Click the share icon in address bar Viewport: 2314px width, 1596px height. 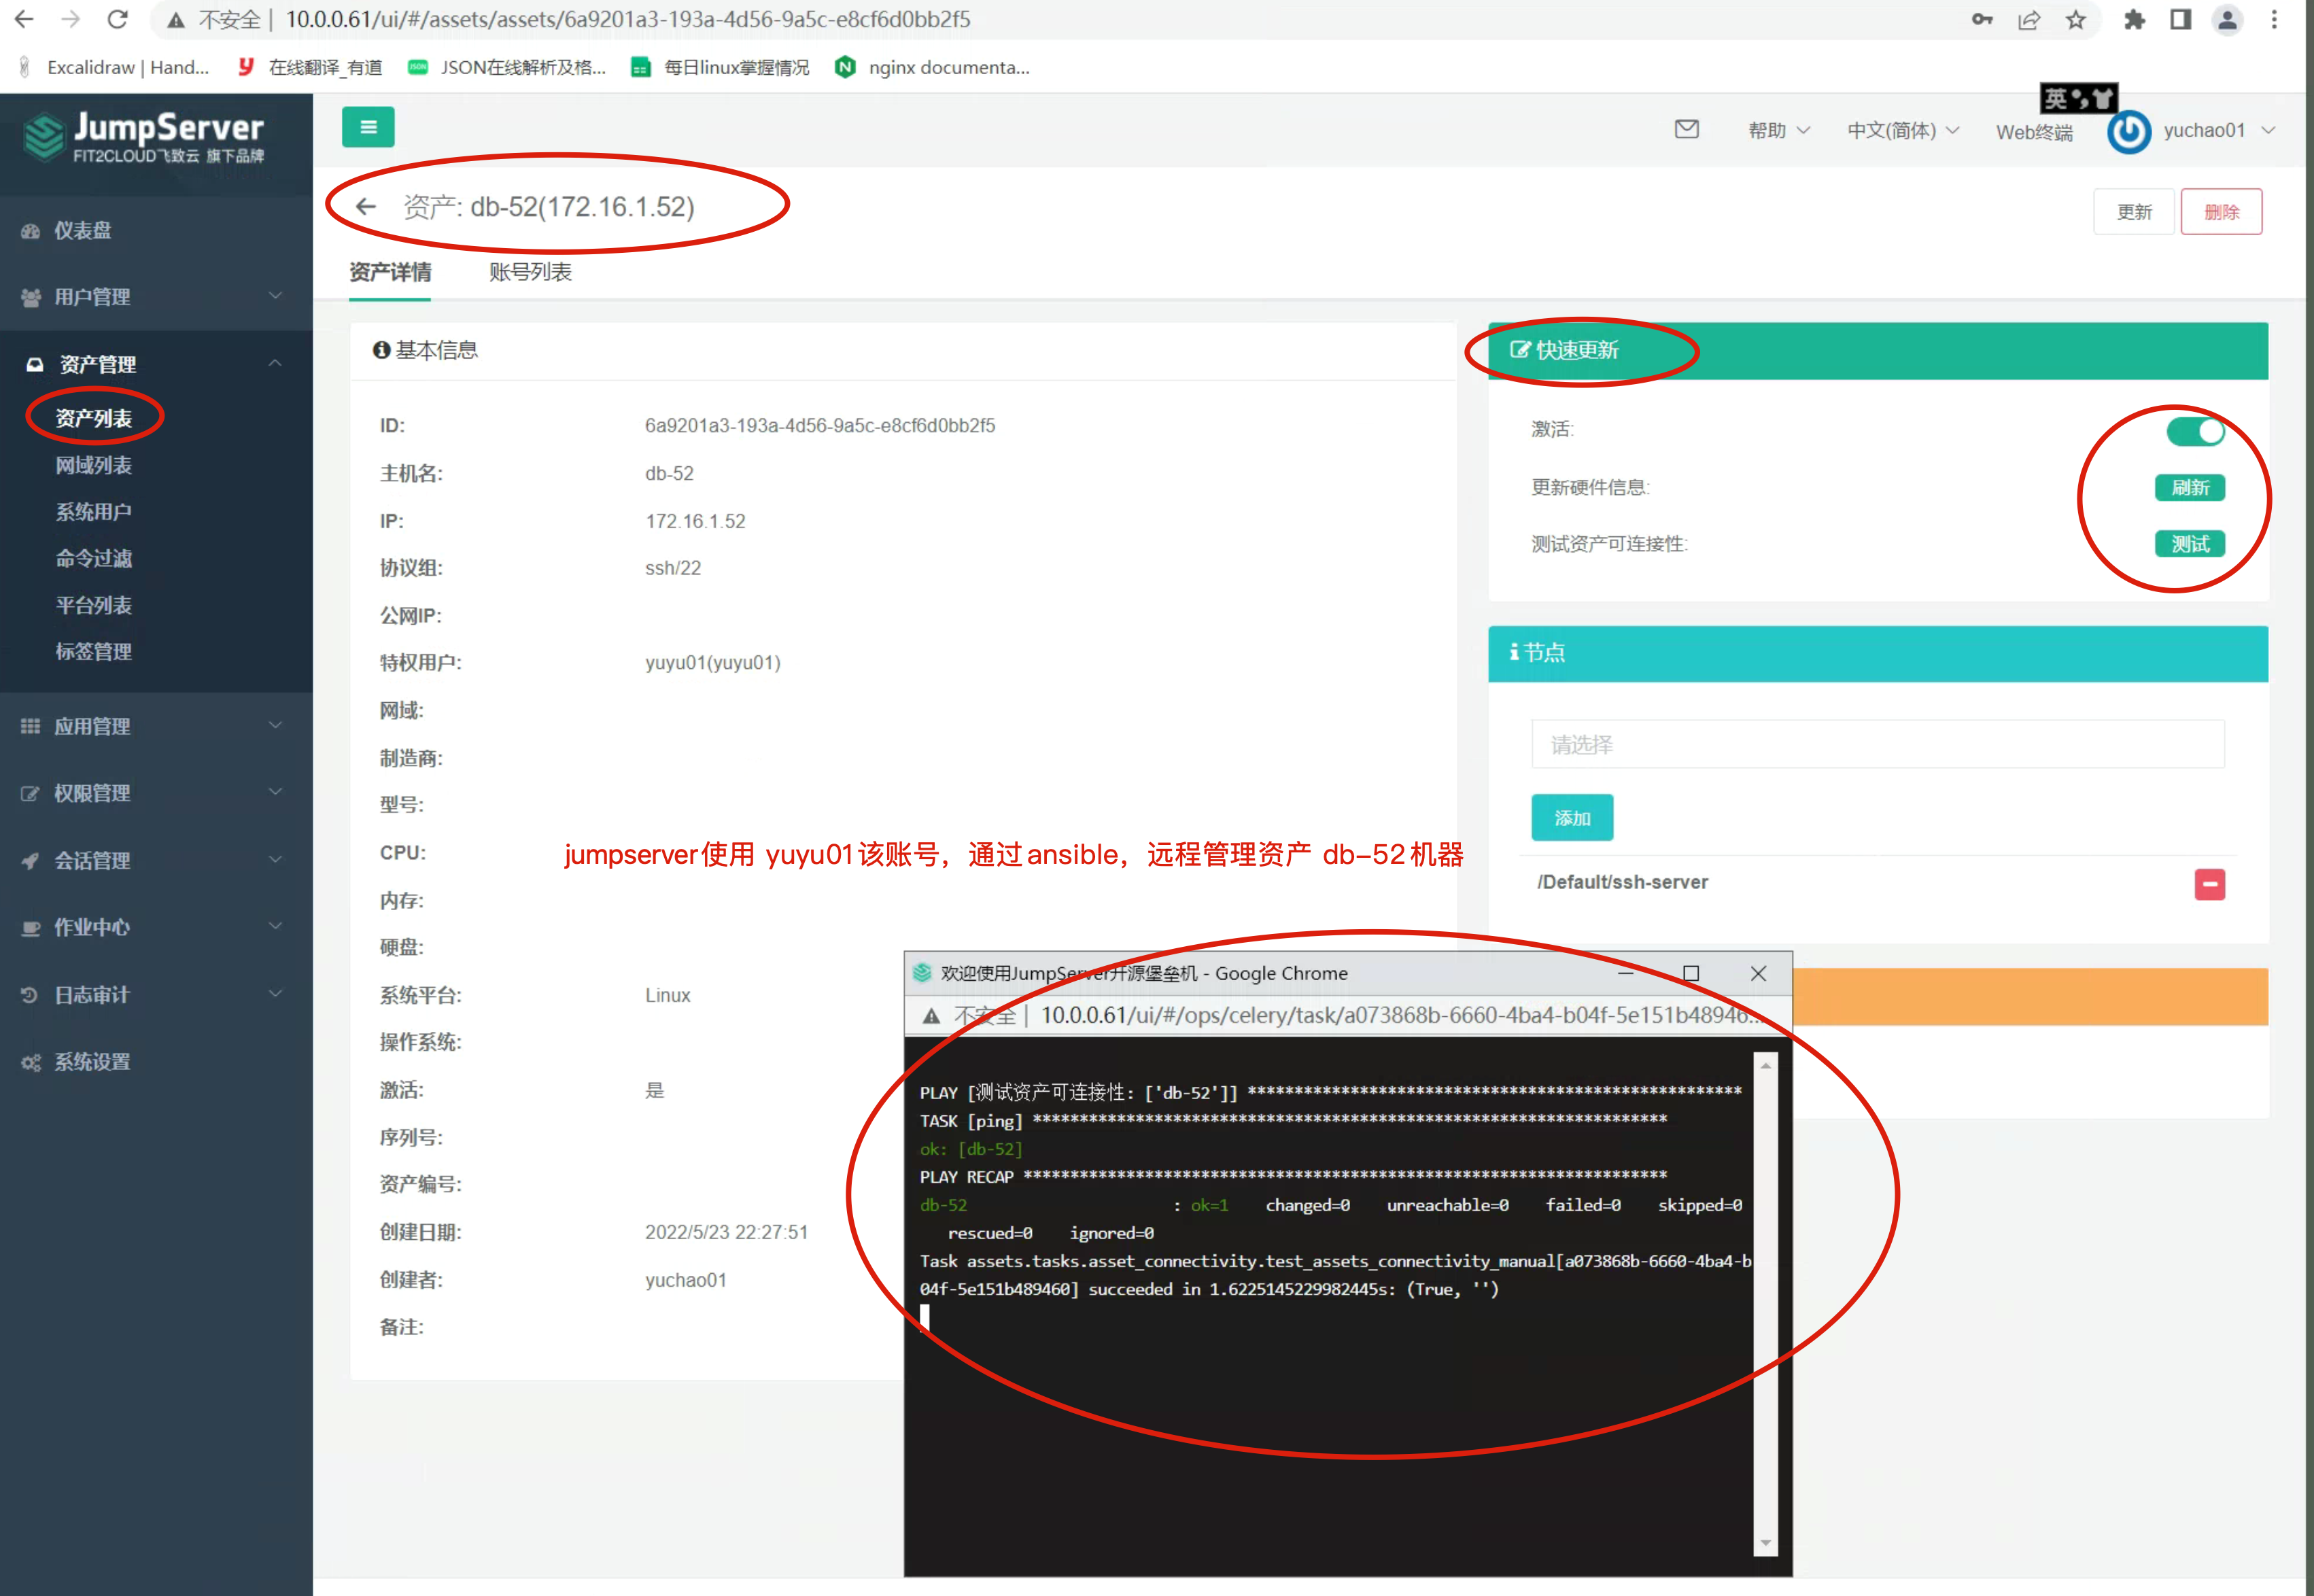2028,20
